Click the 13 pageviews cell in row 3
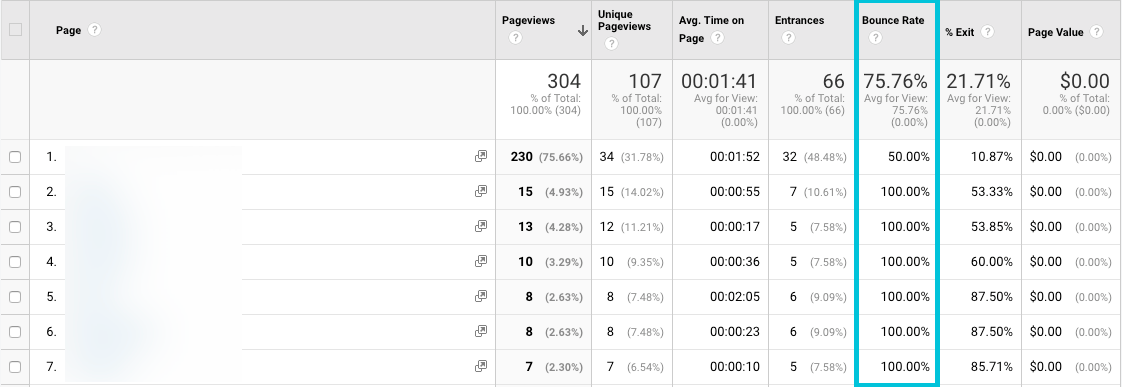The width and height of the screenshot is (1122, 387). [525, 227]
